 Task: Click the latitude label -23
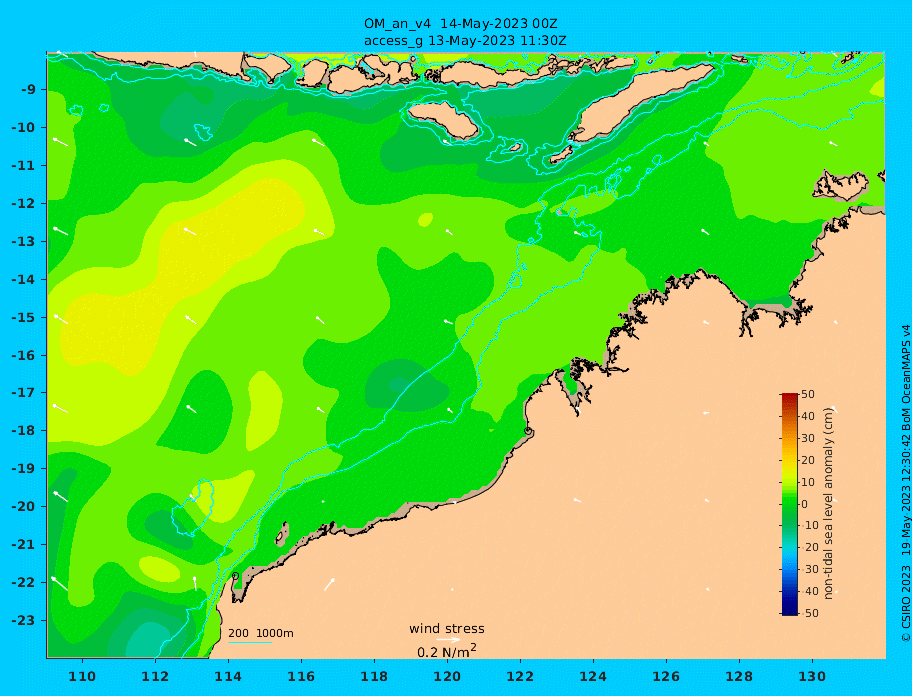pyautogui.click(x=24, y=620)
